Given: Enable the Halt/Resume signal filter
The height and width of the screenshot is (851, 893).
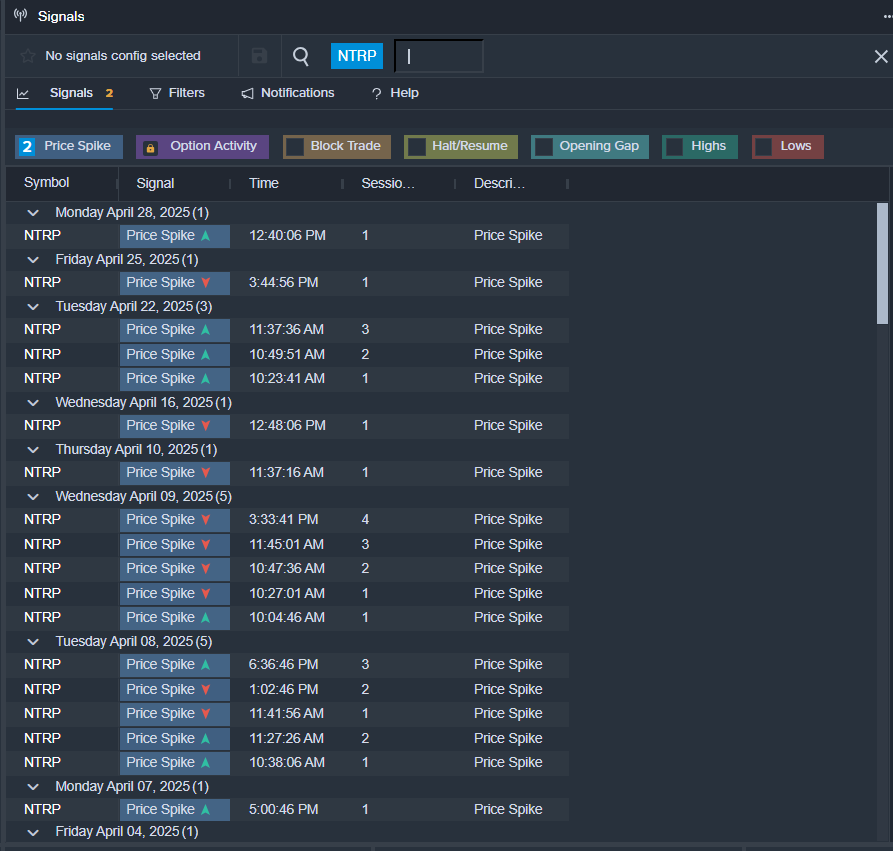Looking at the screenshot, I should coord(416,147).
